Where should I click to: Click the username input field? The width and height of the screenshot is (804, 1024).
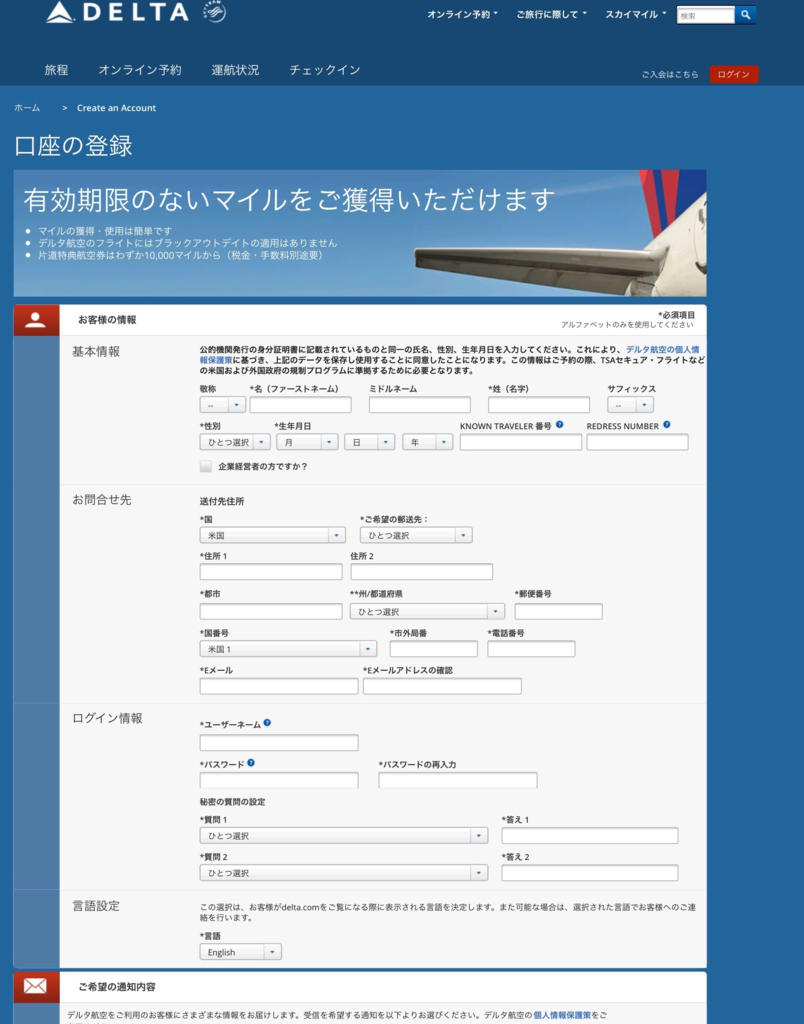(279, 743)
